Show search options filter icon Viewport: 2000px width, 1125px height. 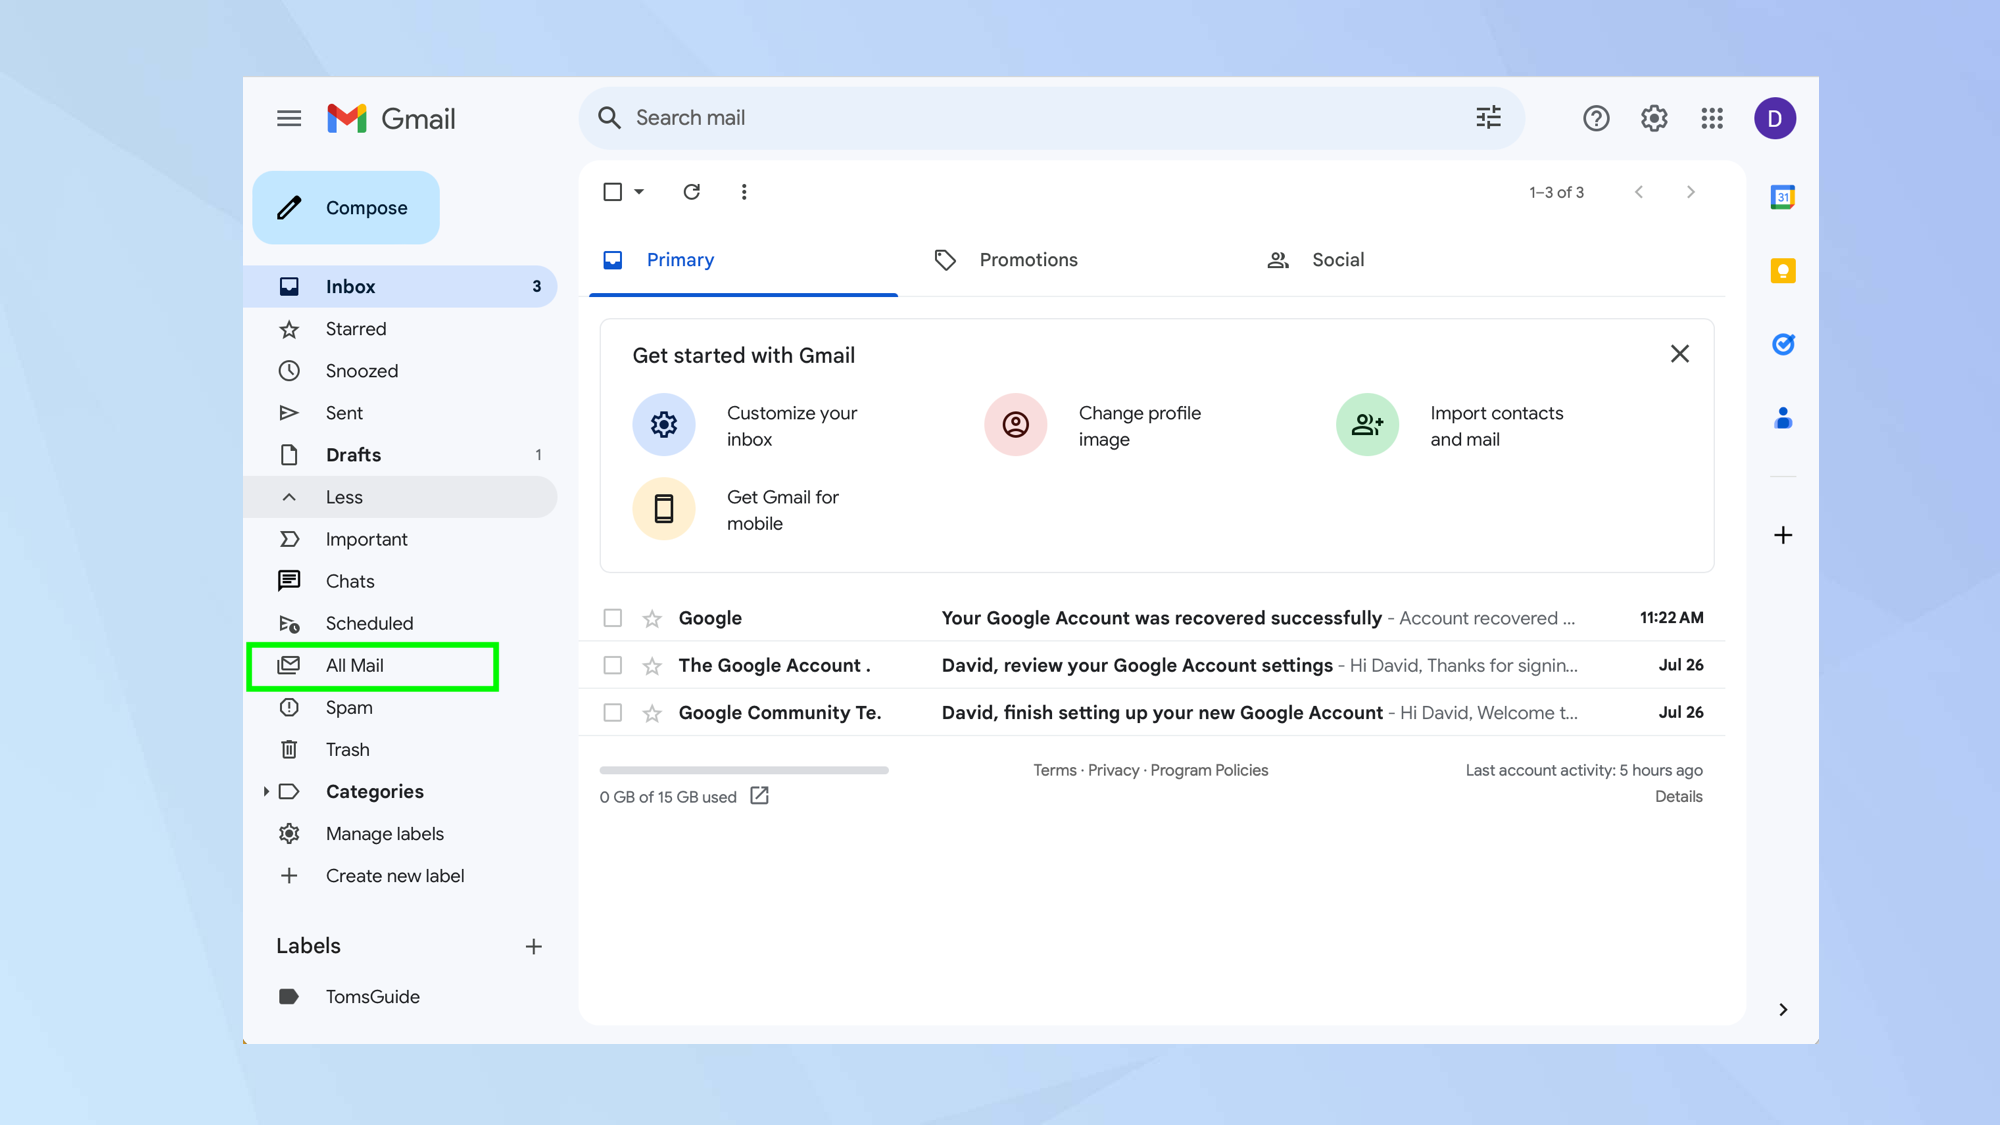tap(1488, 118)
